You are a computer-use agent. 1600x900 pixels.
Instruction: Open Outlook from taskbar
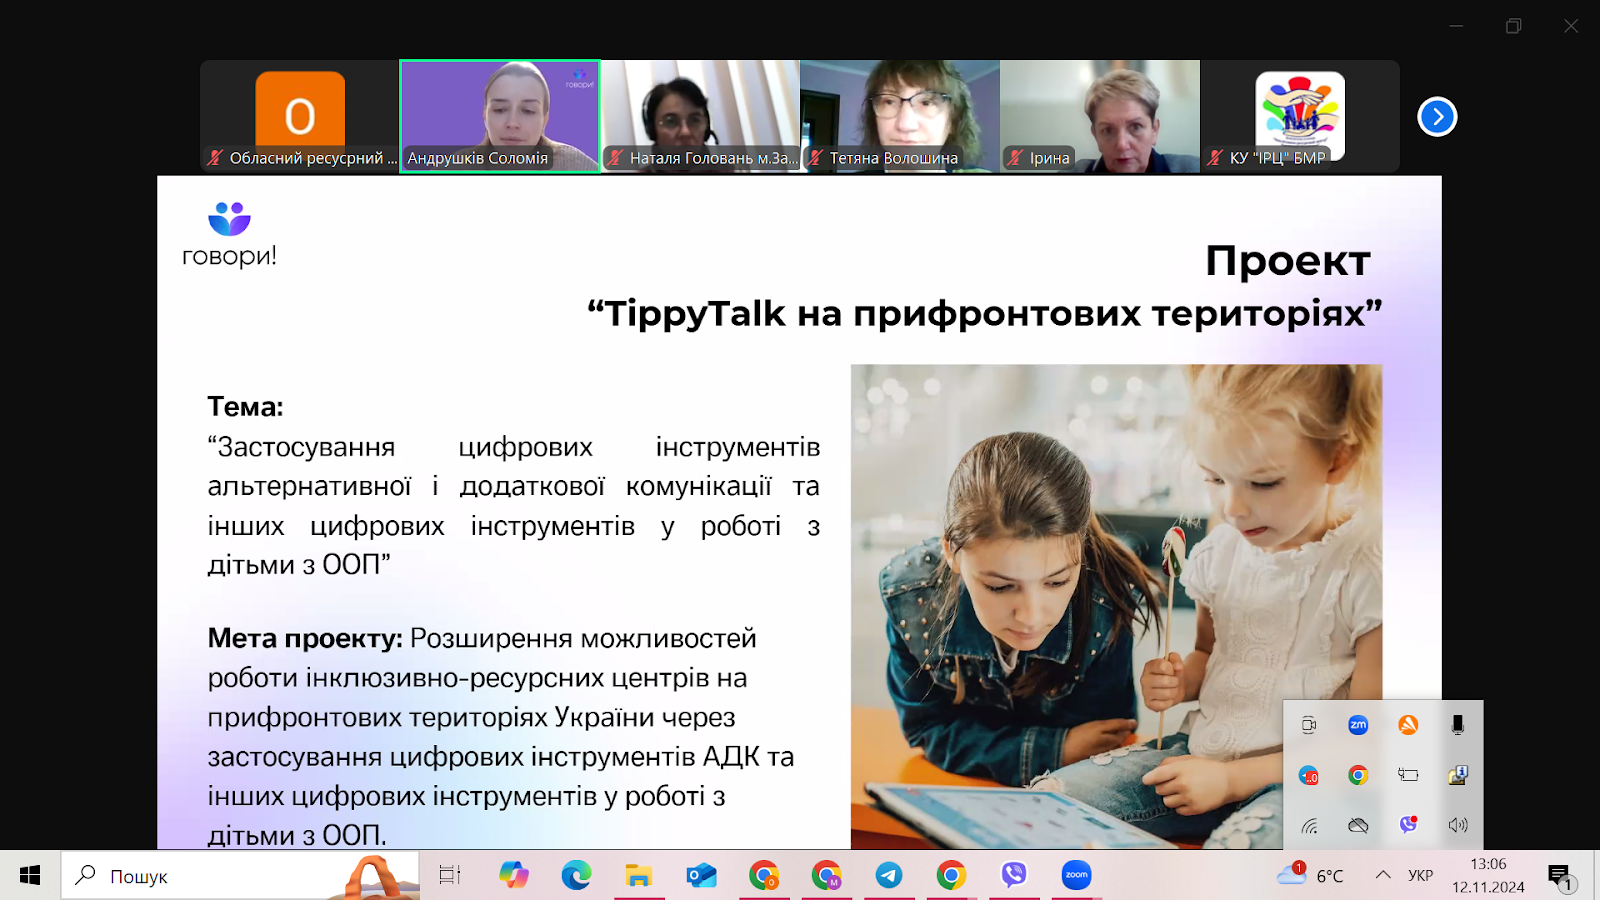point(701,876)
